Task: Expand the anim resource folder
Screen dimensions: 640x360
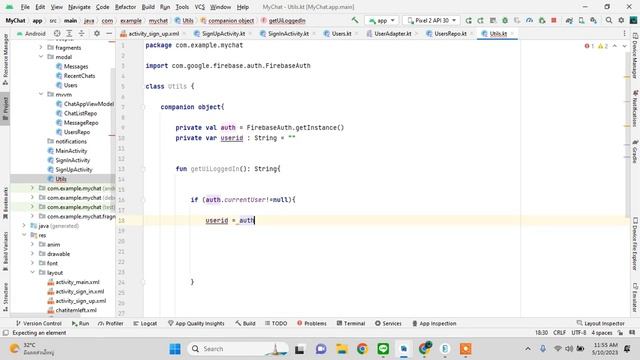Action: coord(32,244)
